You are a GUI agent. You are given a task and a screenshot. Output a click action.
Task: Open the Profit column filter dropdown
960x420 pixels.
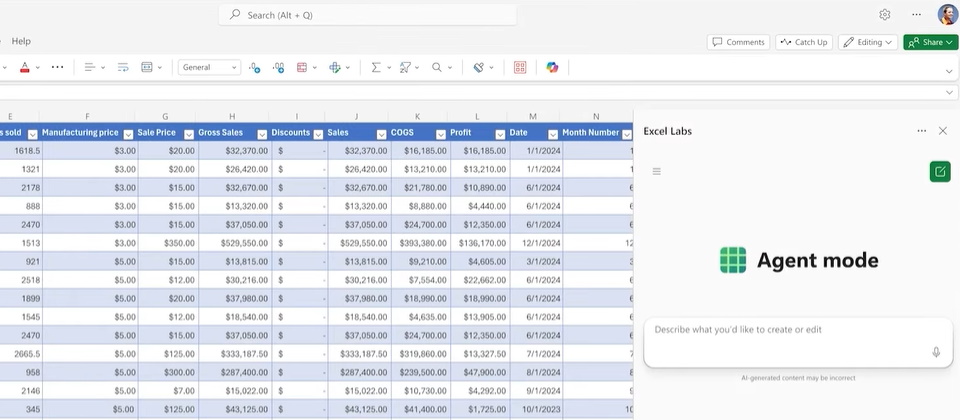tap(498, 133)
